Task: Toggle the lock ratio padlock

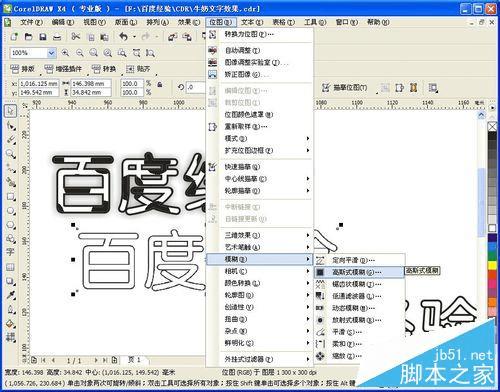Action: 160,85
